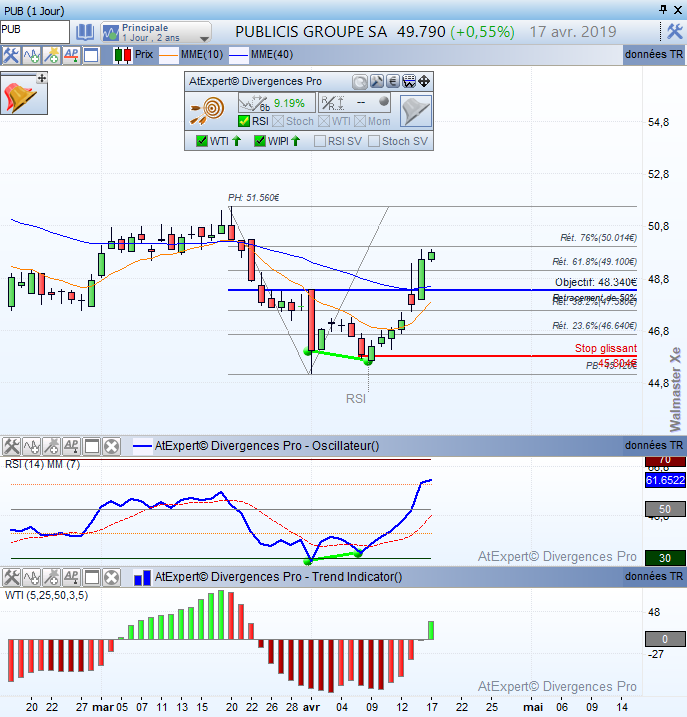Click the refresh circle icon in Divergences Pro header

tap(360, 82)
